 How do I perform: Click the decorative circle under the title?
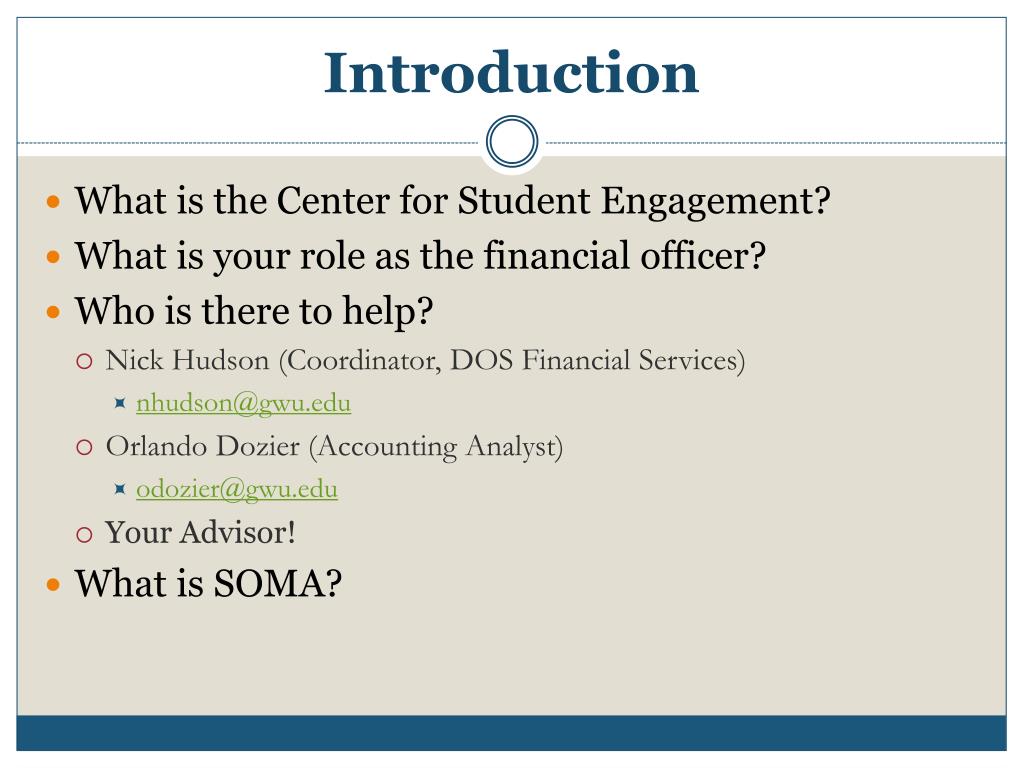(512, 142)
